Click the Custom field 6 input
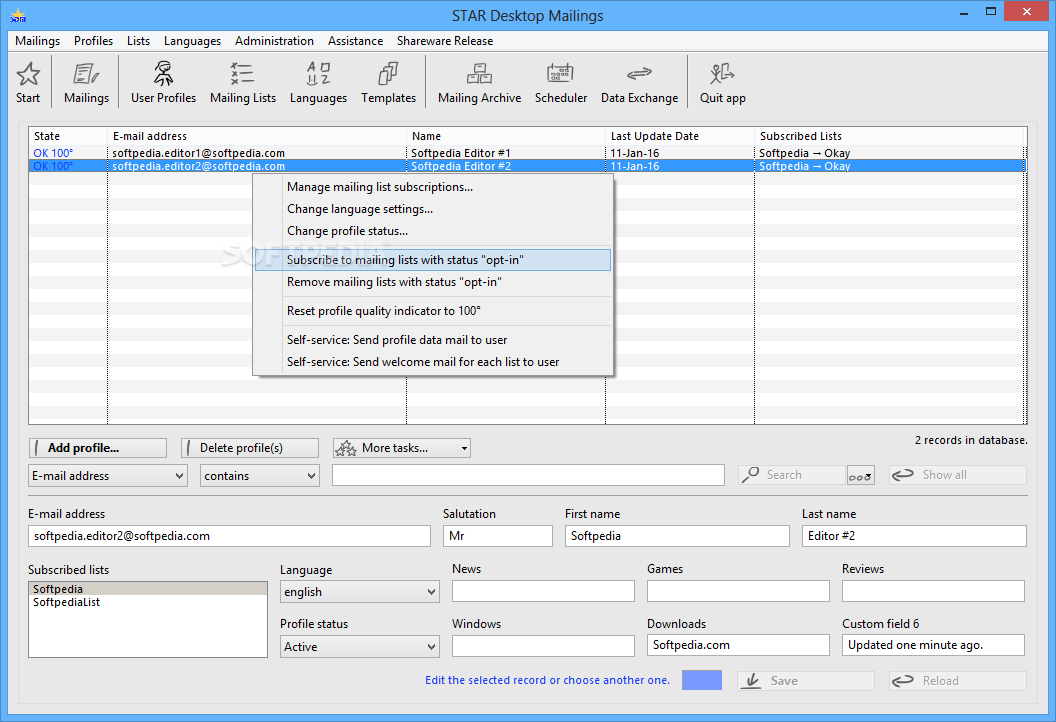The width and height of the screenshot is (1056, 722). point(933,645)
